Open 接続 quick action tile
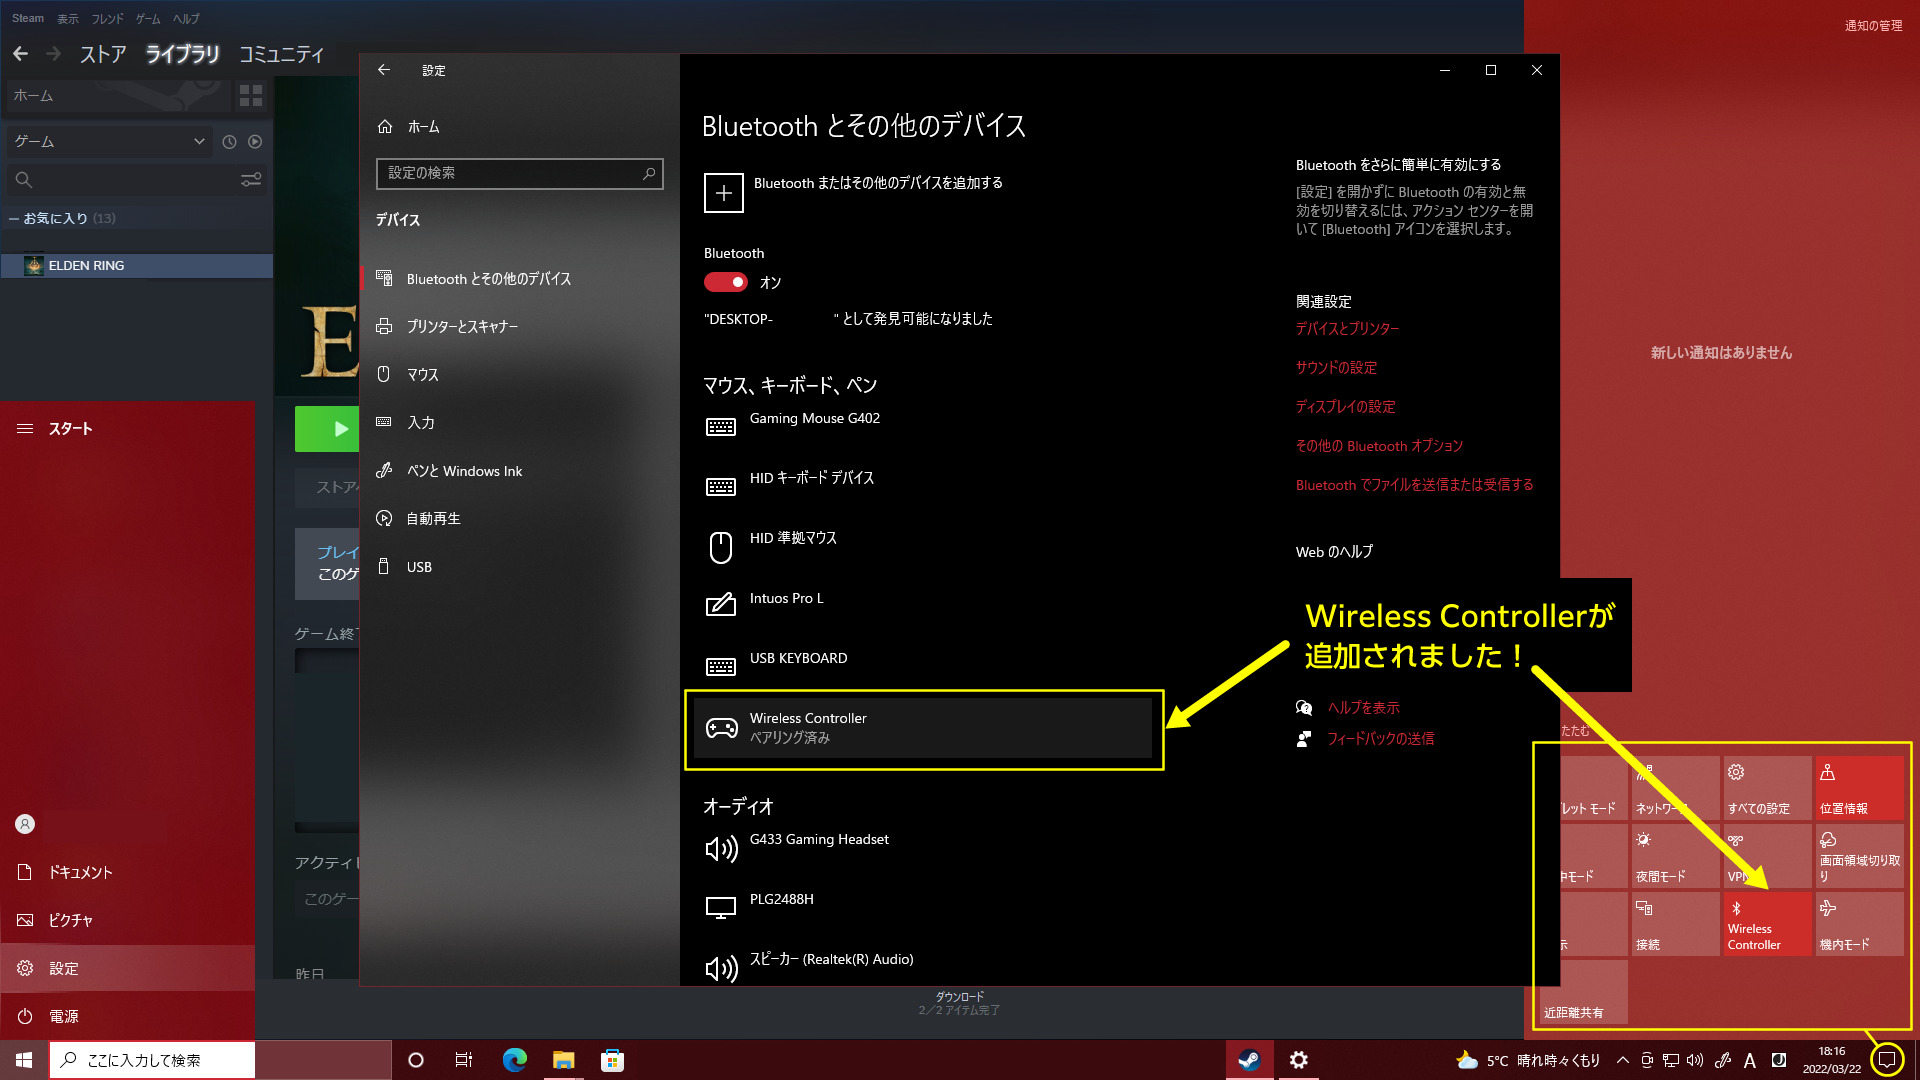Viewport: 1920px width, 1080px height. coord(1675,923)
